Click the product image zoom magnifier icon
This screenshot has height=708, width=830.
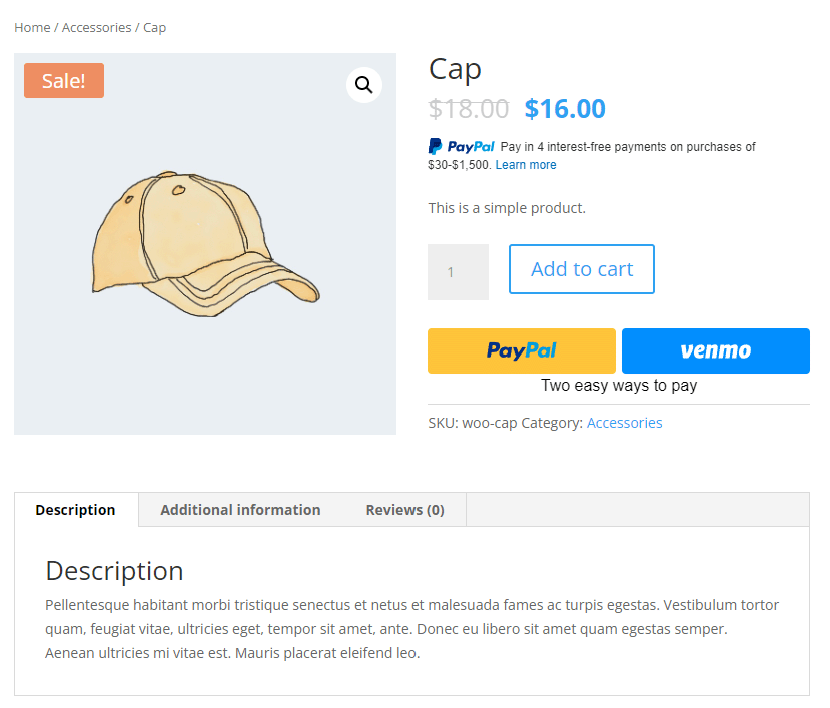tap(363, 85)
